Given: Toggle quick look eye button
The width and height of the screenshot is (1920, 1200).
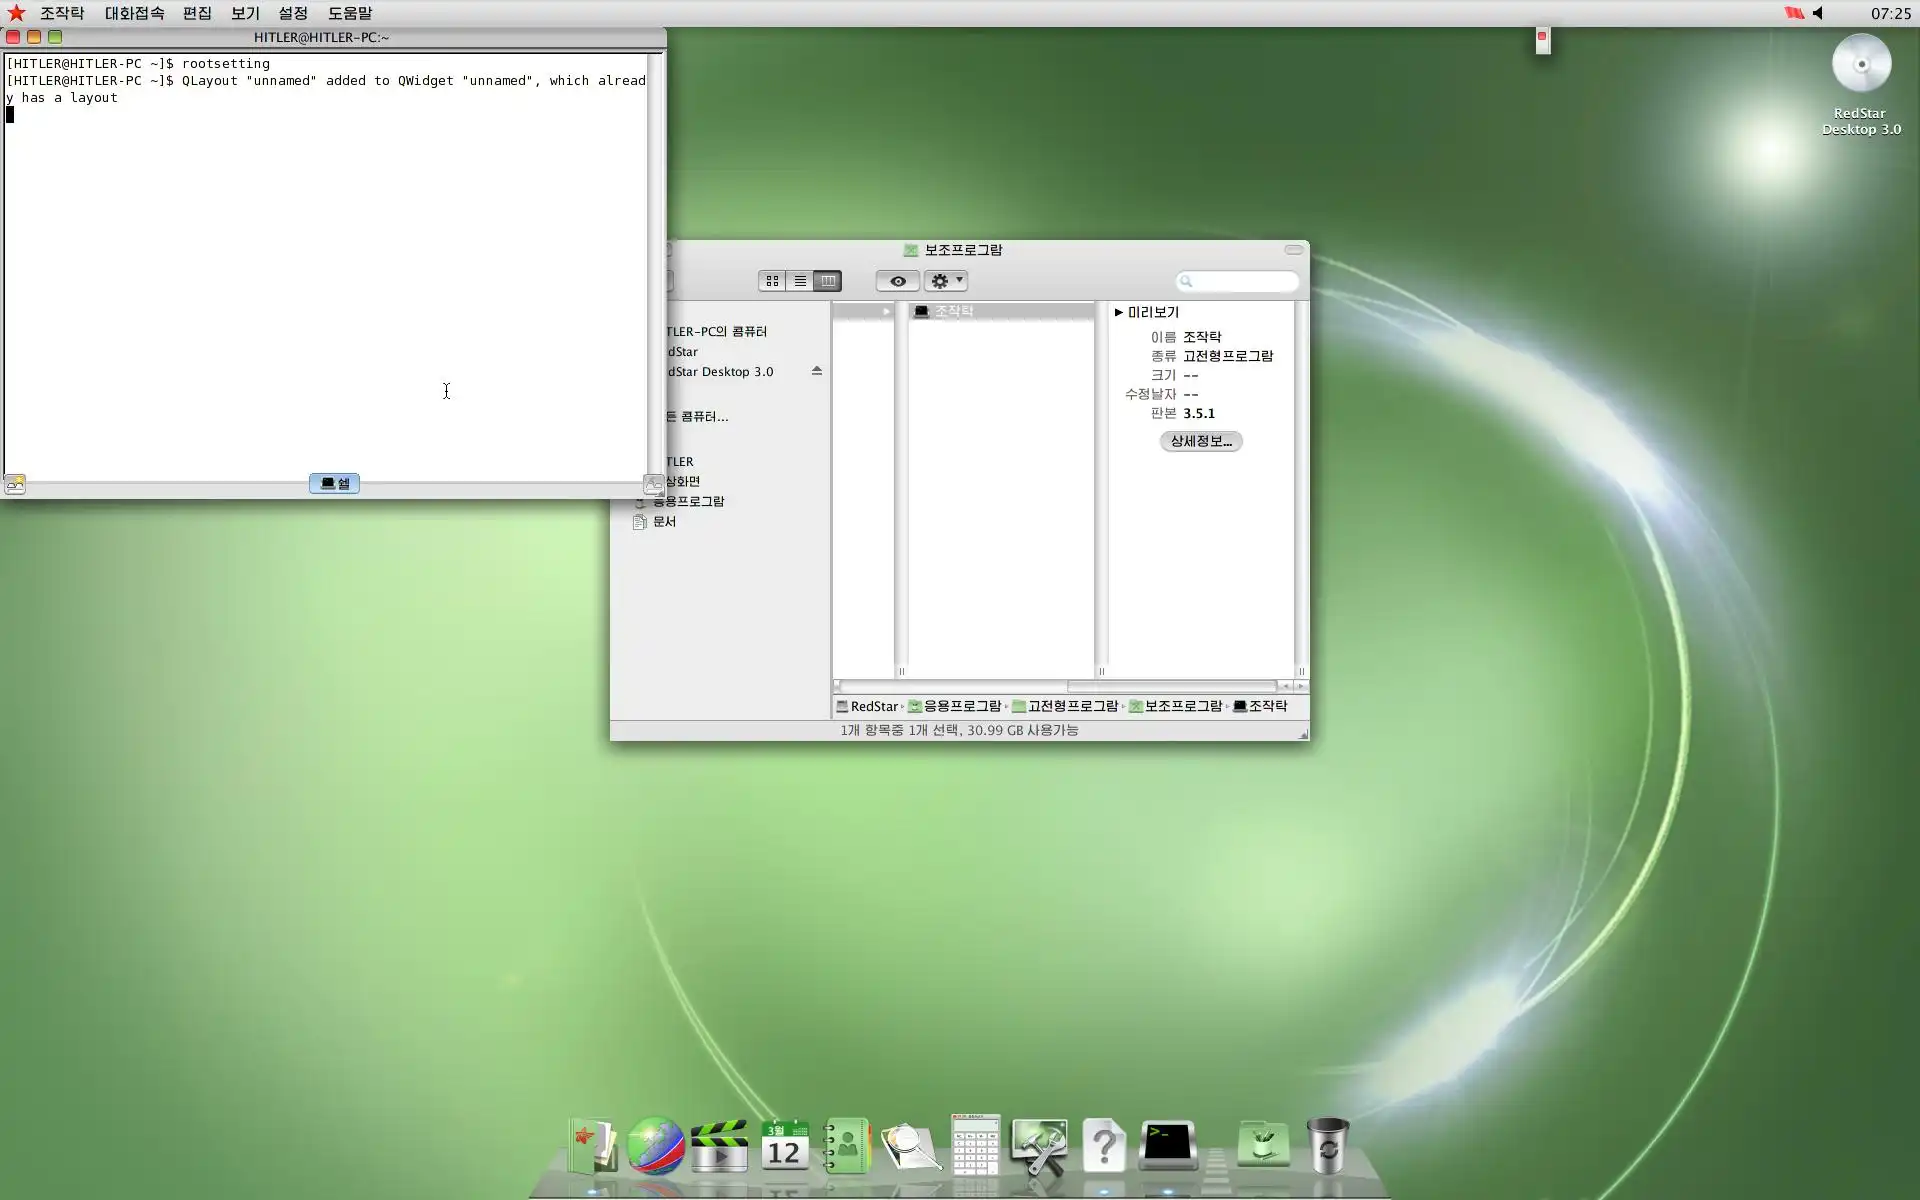Looking at the screenshot, I should coord(897,281).
